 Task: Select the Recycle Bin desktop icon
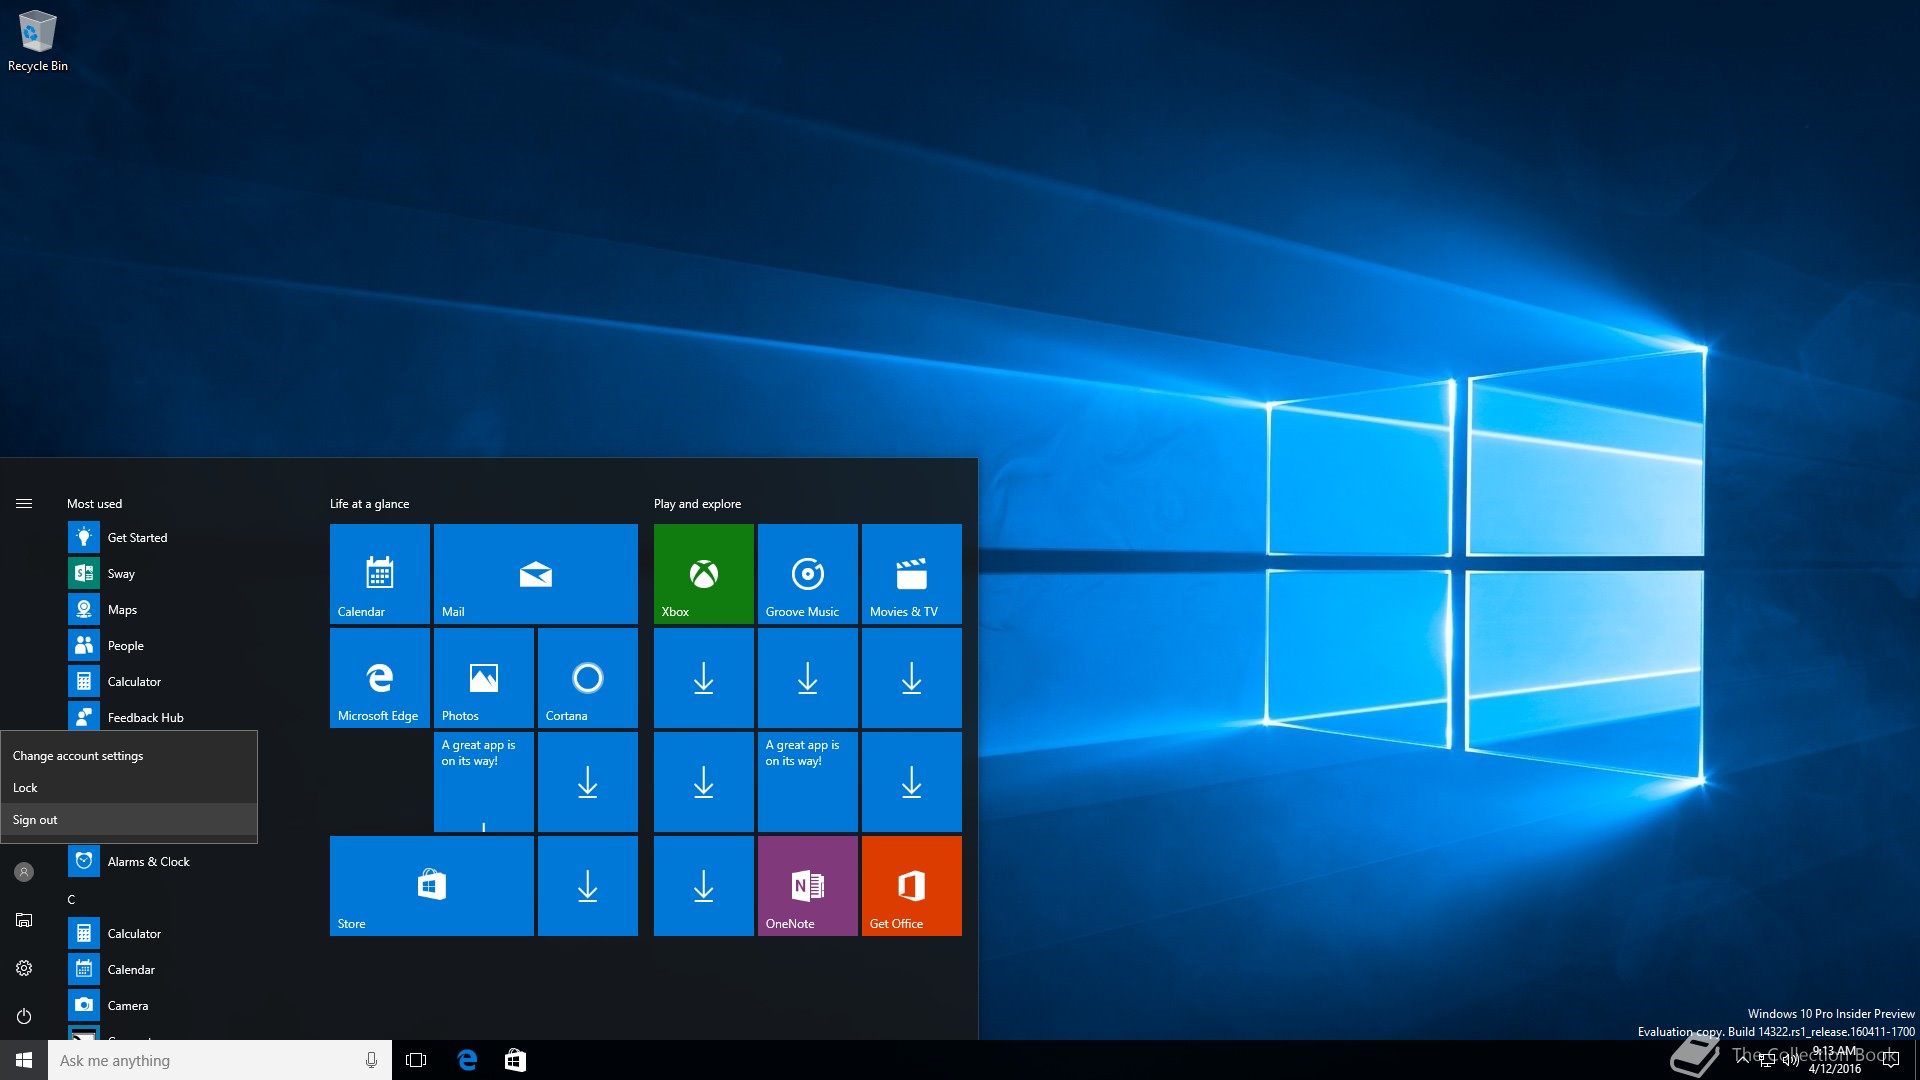(x=38, y=41)
